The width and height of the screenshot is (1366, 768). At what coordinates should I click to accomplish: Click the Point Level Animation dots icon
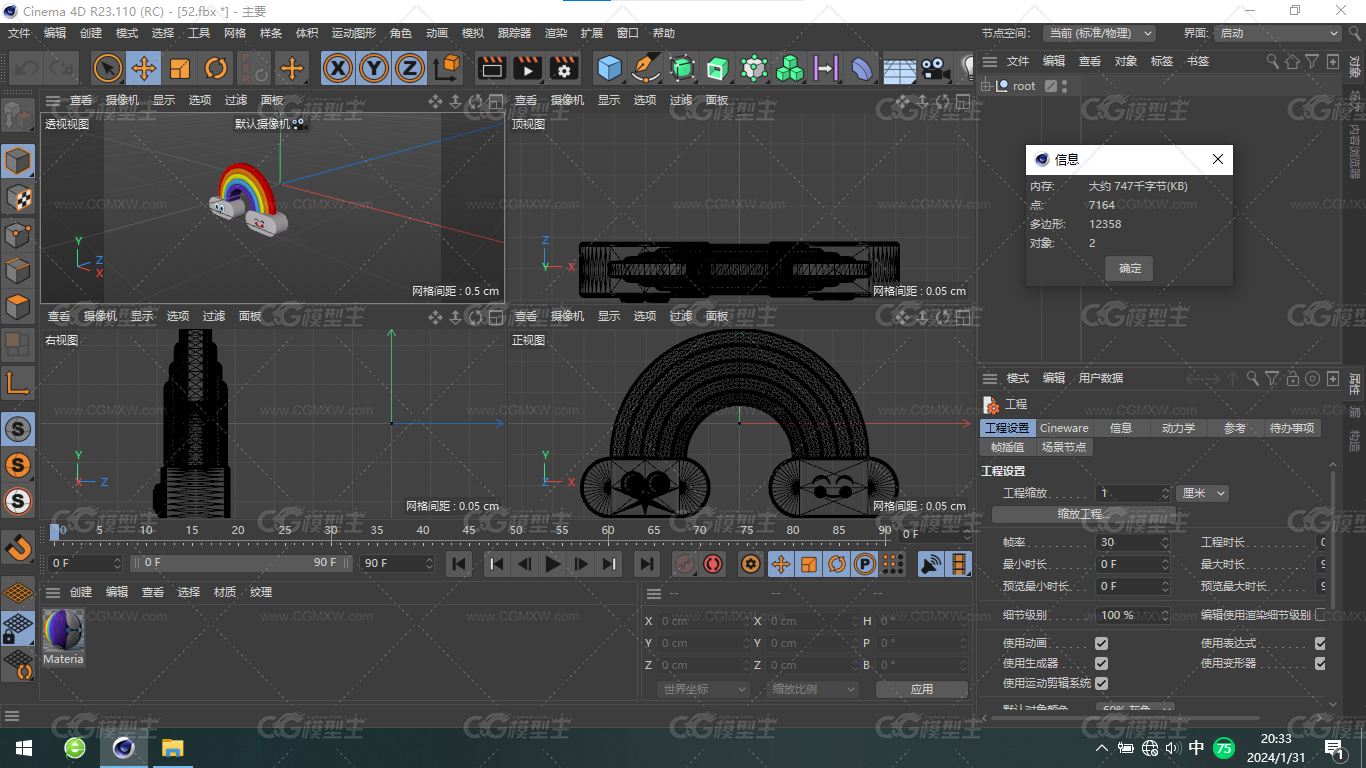(x=893, y=564)
